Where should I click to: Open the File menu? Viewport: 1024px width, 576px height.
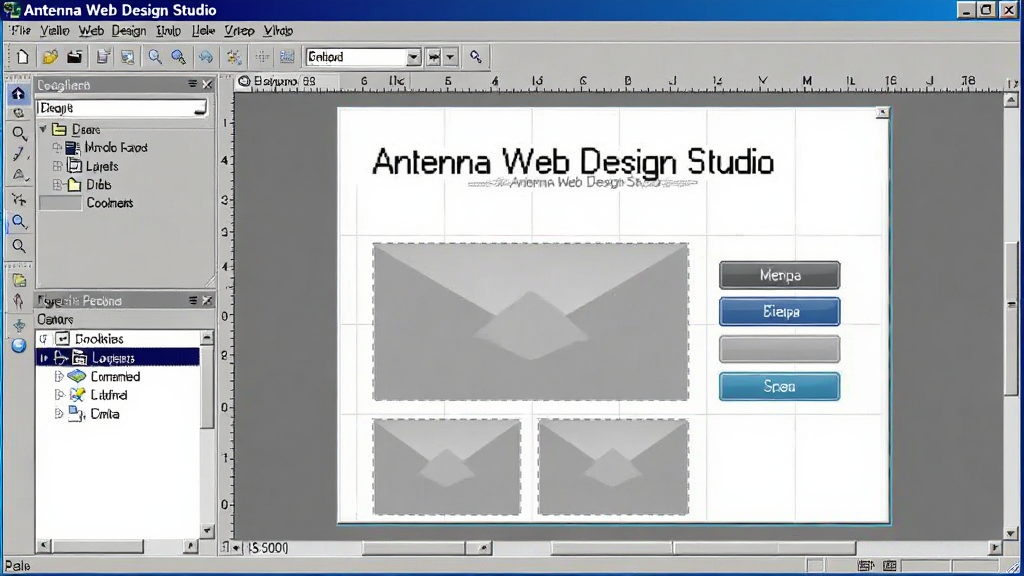pyautogui.click(x=20, y=31)
